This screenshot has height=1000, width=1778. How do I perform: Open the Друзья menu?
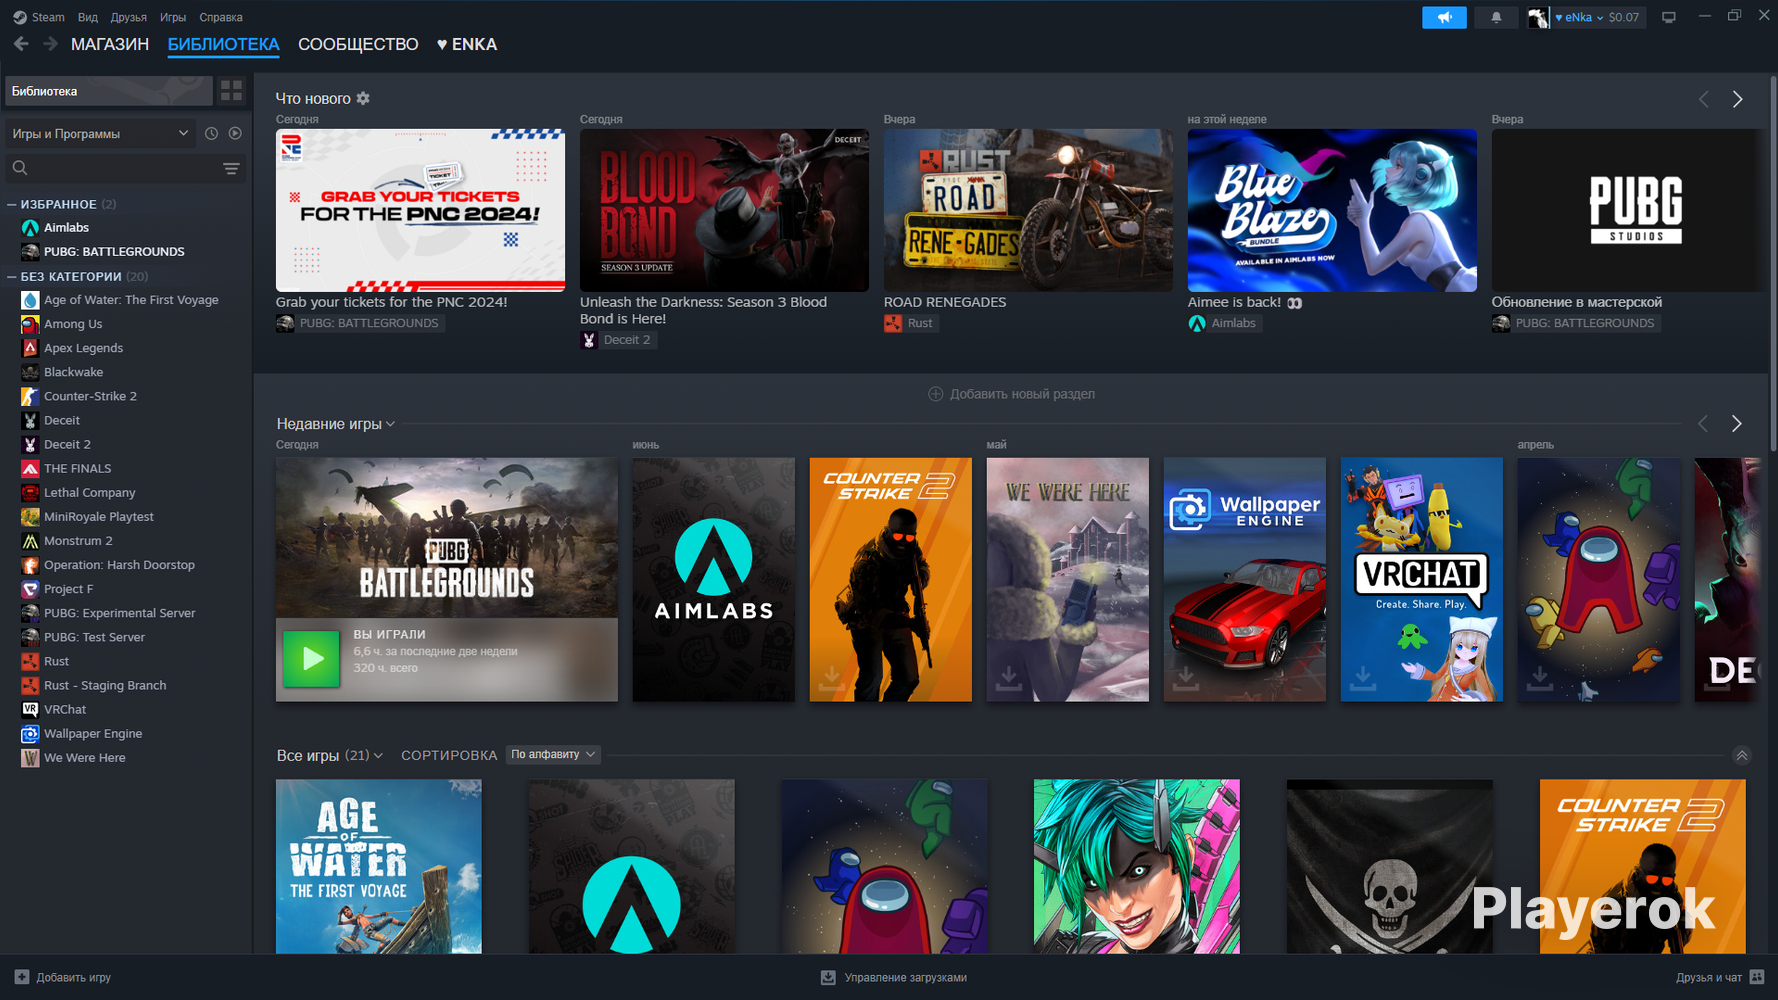tap(129, 17)
